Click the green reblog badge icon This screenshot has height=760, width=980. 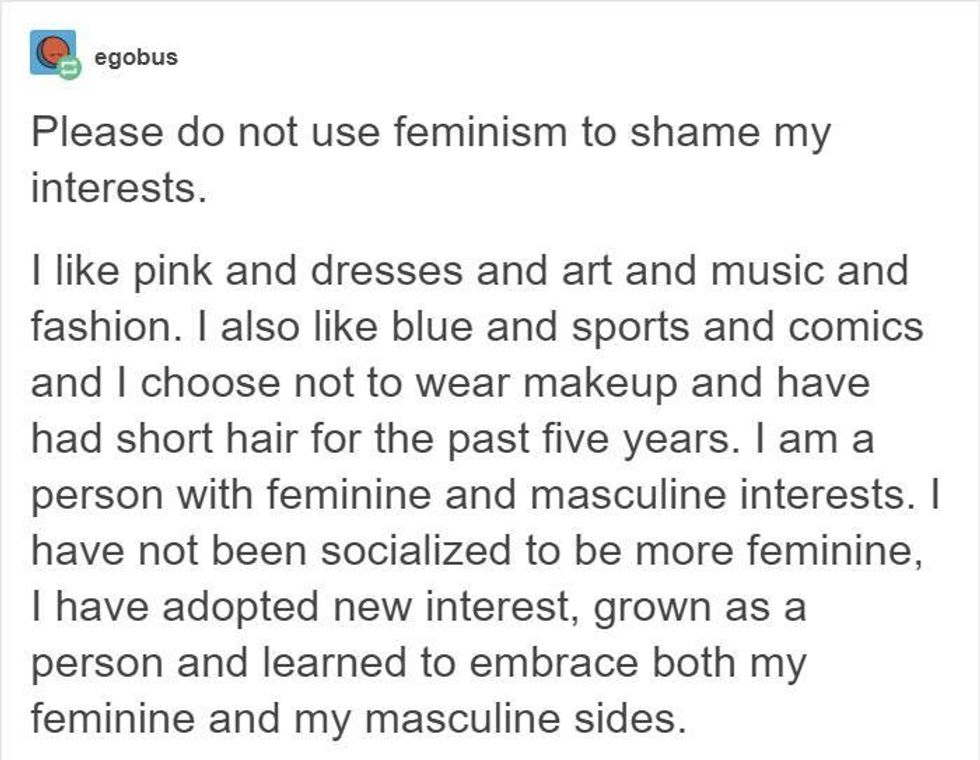coord(69,68)
